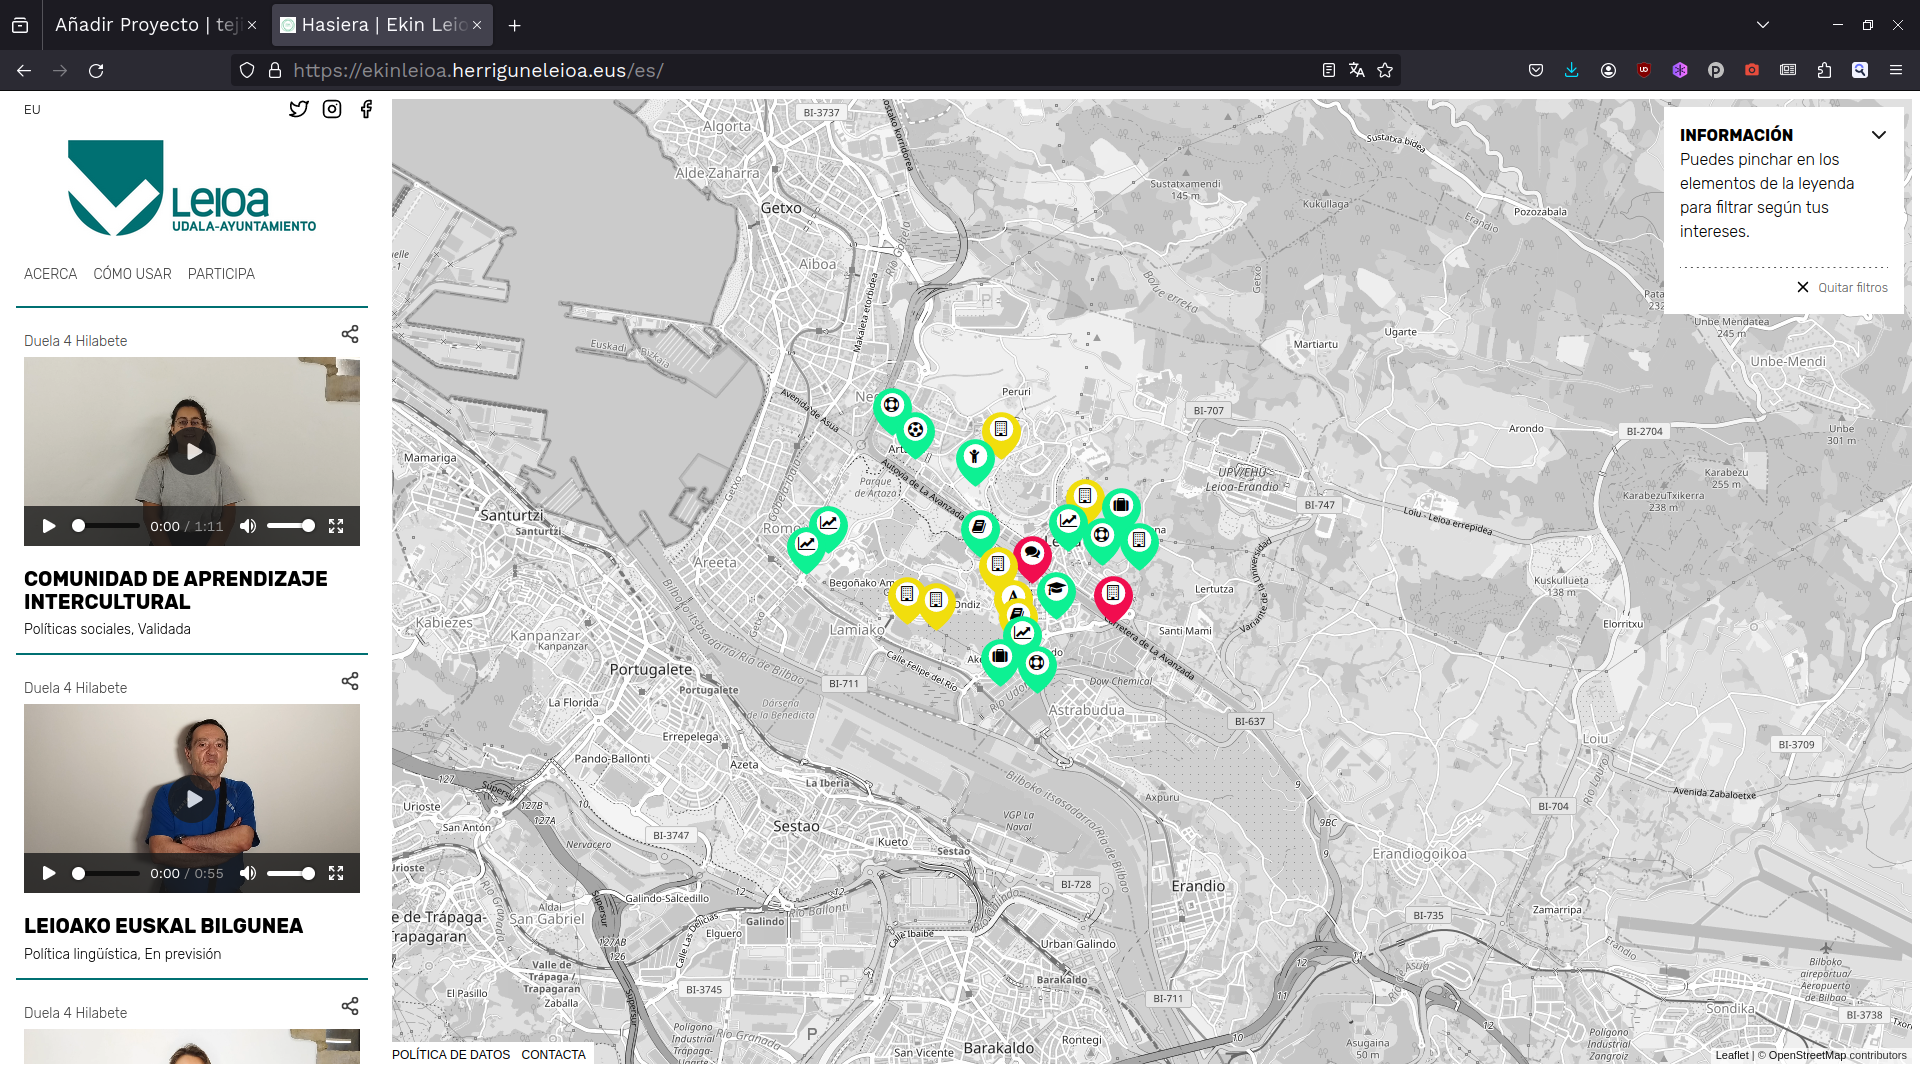The width and height of the screenshot is (1920, 1080).
Task: Translate this page via address bar icon
Action: point(1357,70)
